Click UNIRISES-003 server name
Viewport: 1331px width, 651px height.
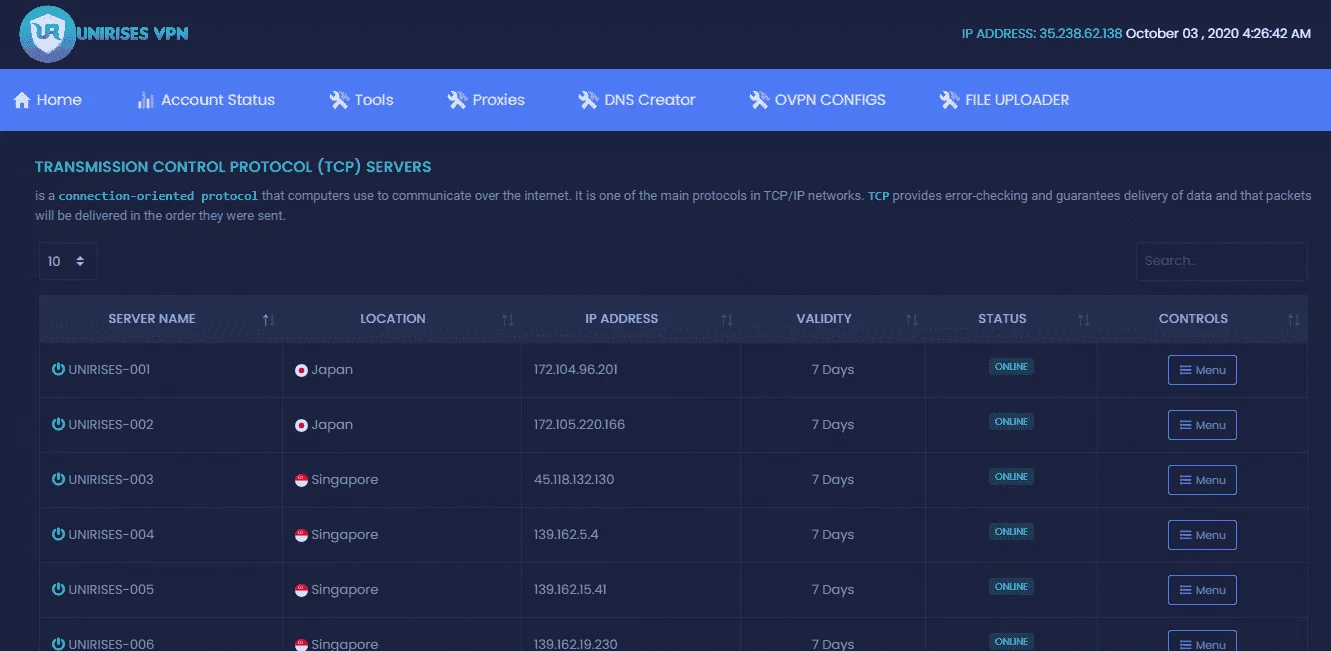pos(111,480)
